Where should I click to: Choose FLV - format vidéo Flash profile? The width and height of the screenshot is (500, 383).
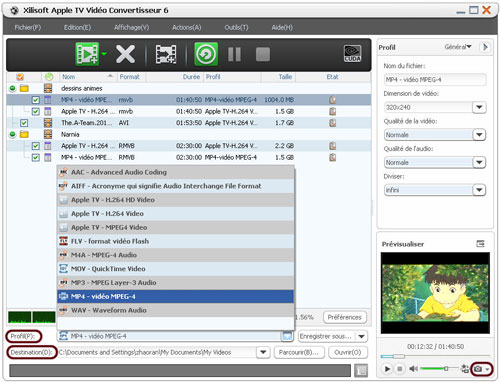(176, 241)
